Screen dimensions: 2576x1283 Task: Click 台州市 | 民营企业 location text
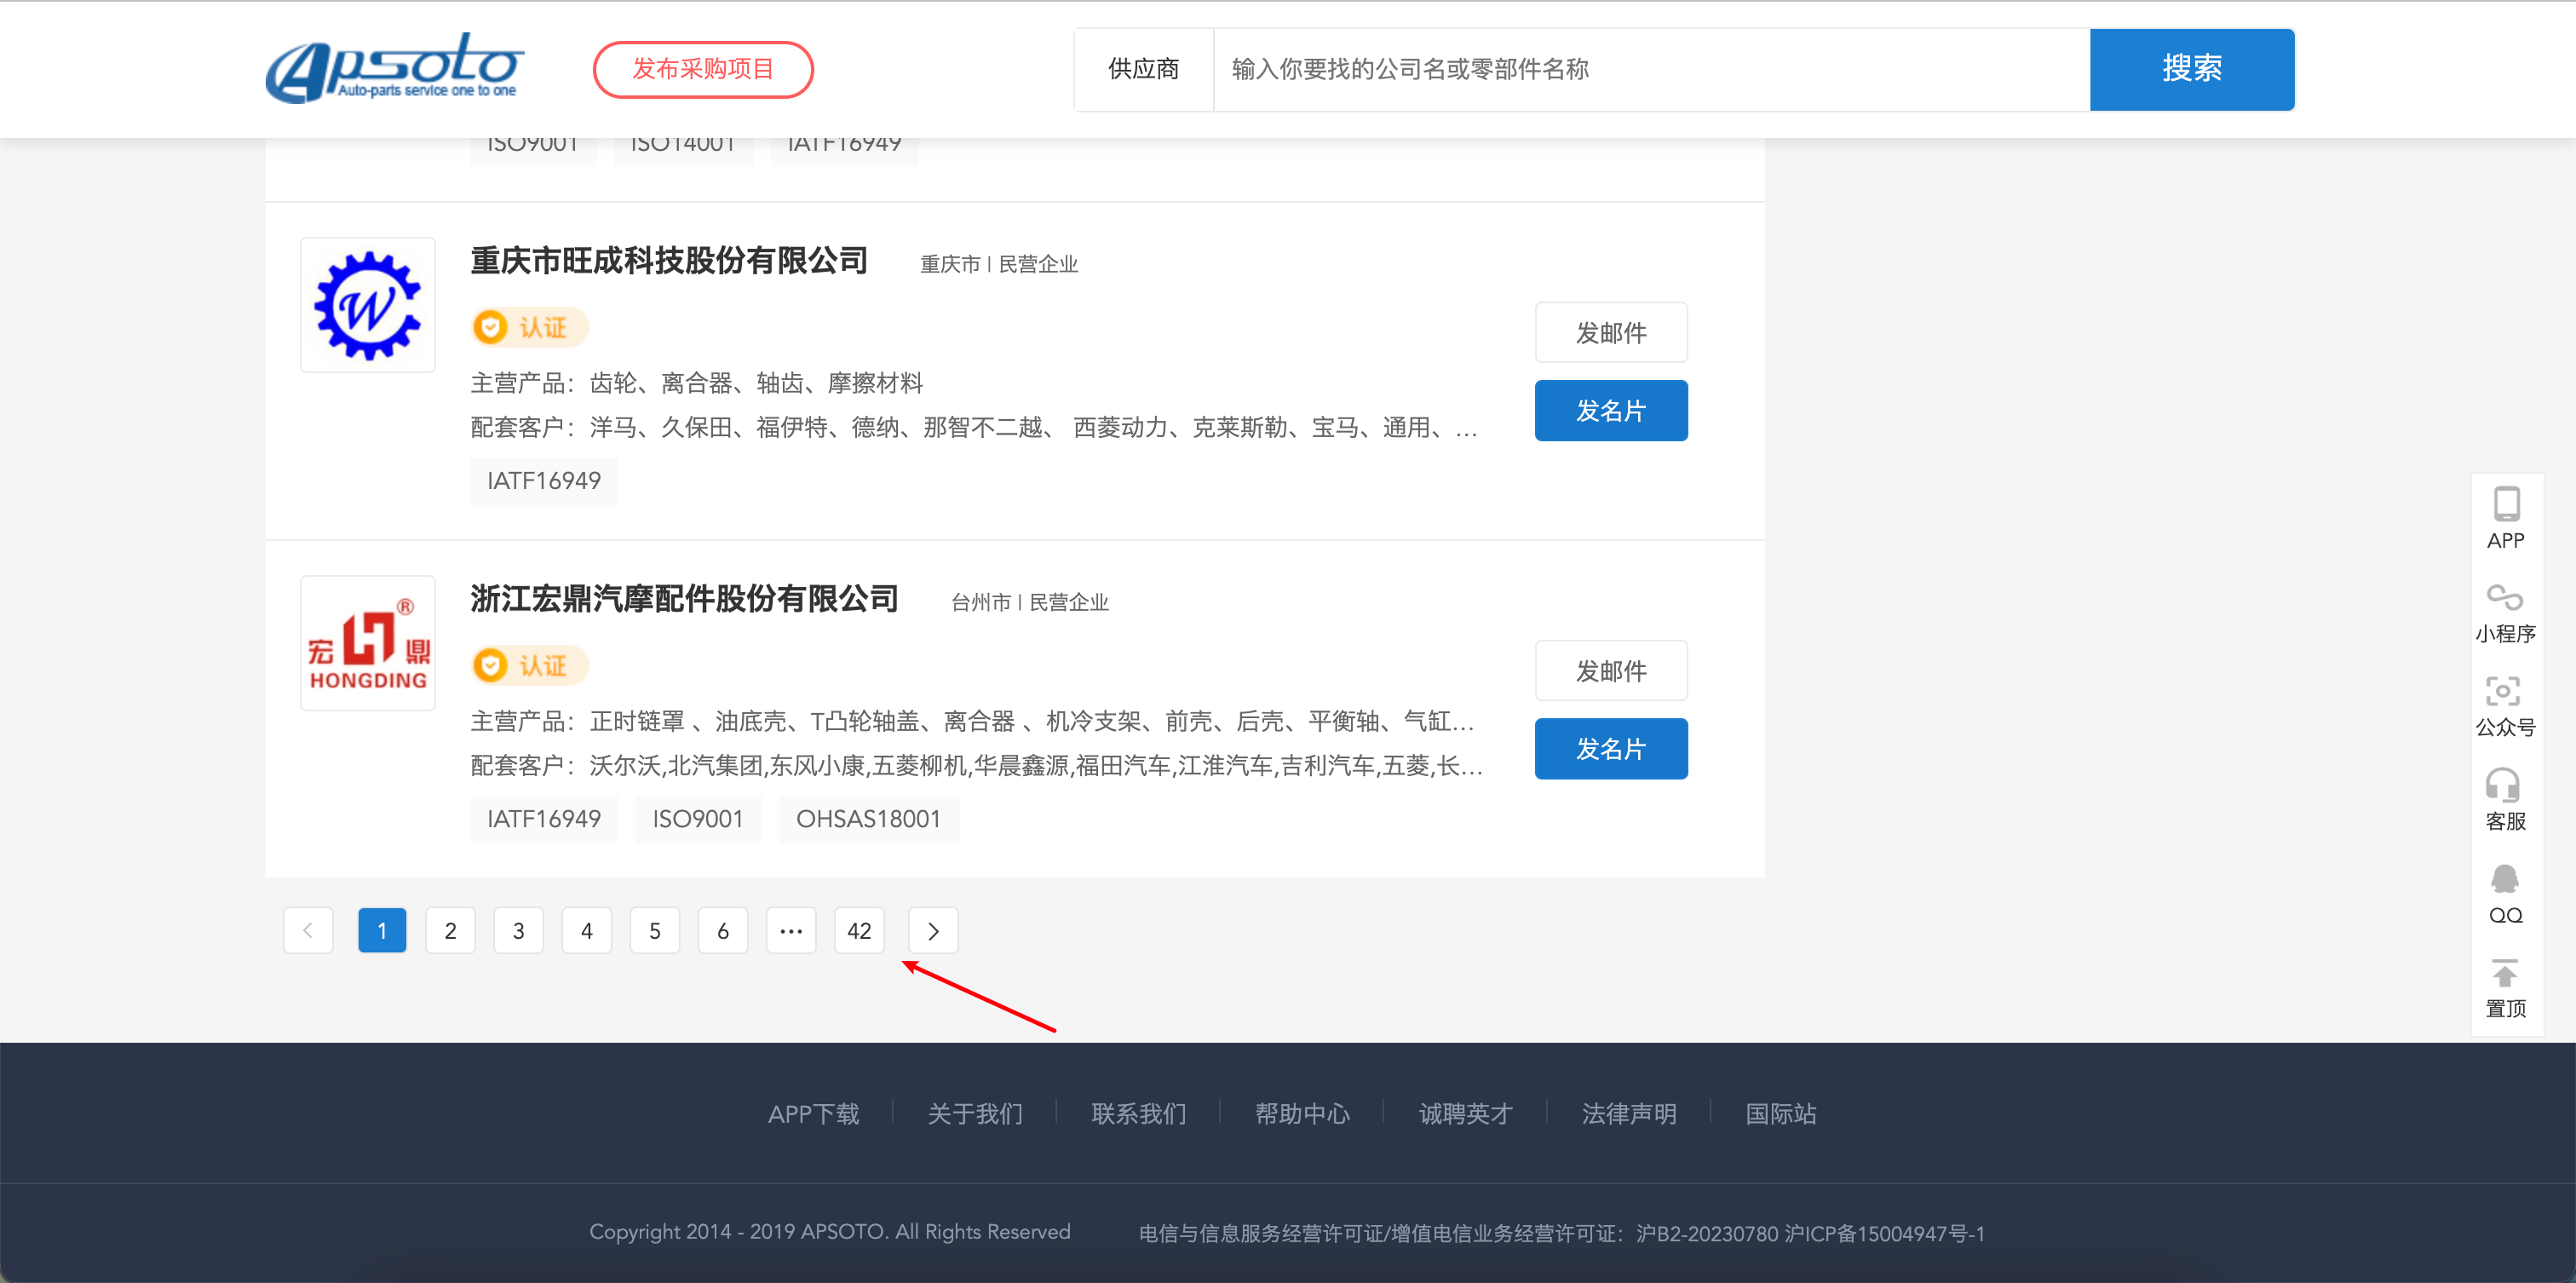(1030, 602)
